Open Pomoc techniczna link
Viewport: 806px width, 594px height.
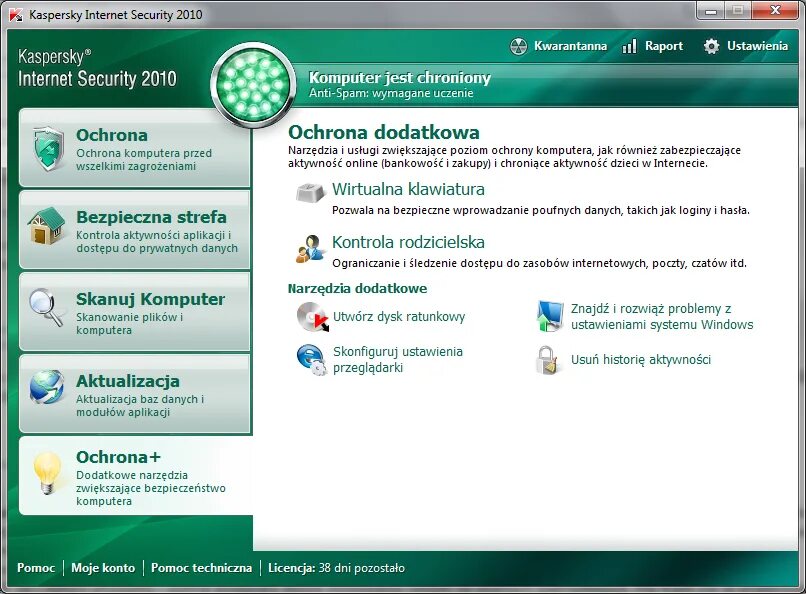(202, 568)
